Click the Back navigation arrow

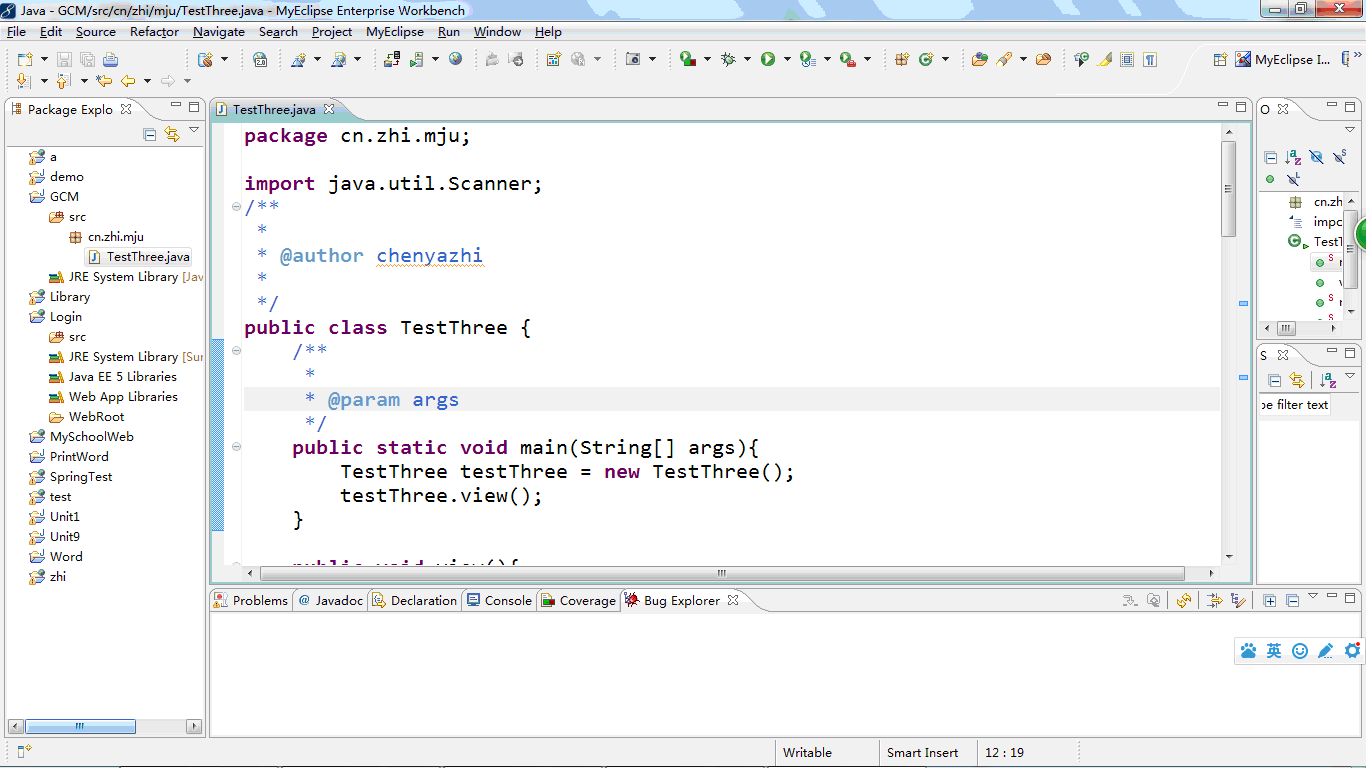tap(128, 81)
